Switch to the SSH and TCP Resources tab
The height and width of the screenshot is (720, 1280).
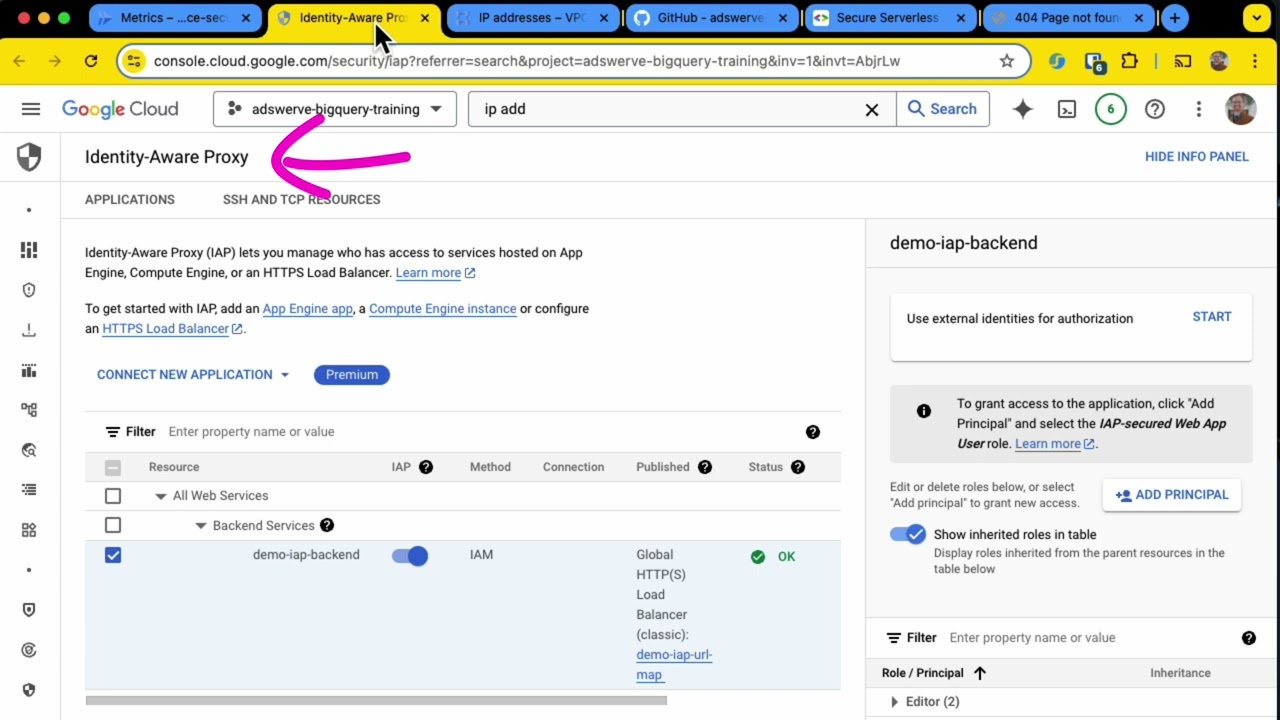point(302,199)
